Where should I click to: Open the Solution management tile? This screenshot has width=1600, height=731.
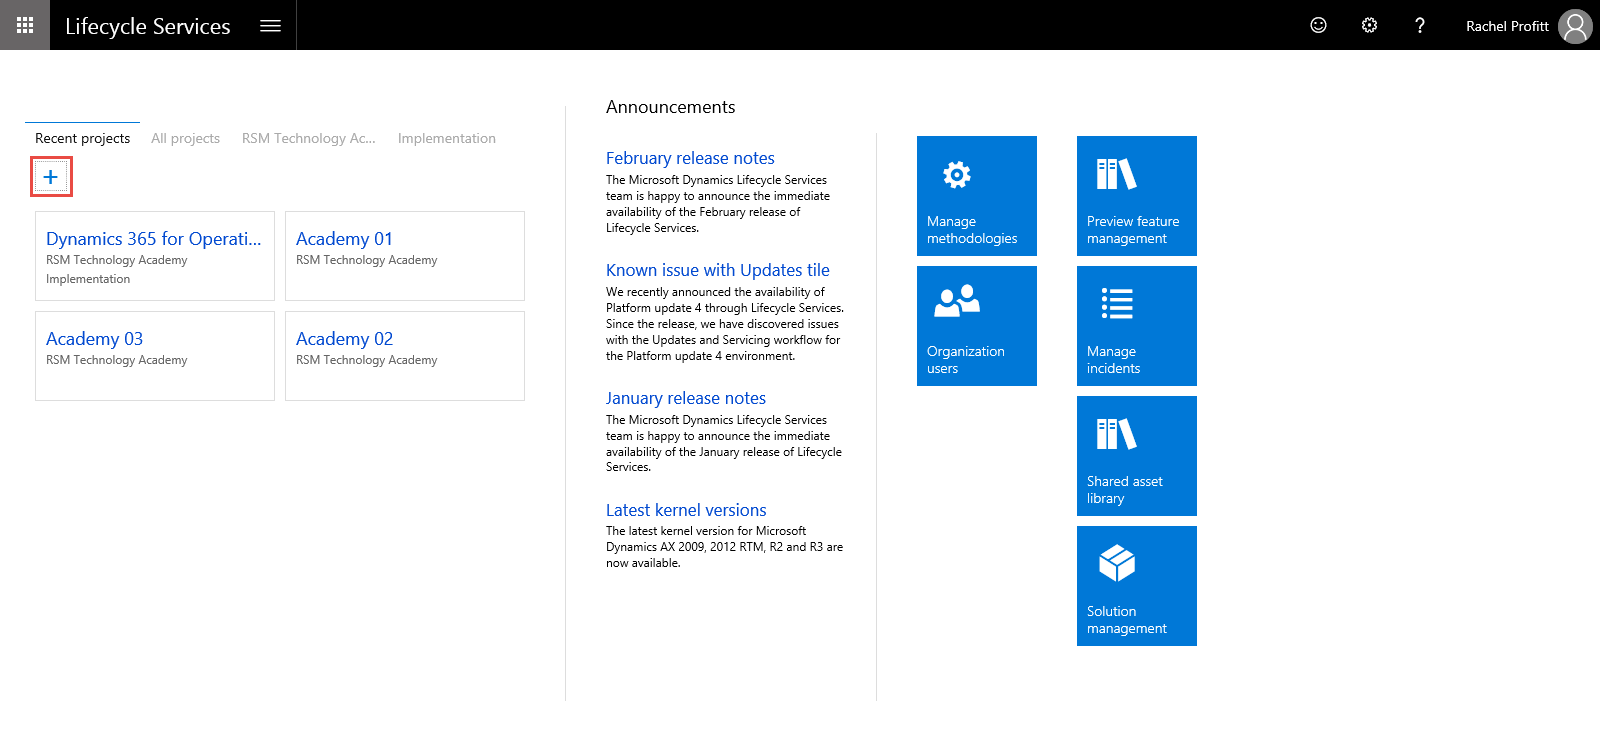pyautogui.click(x=1137, y=586)
